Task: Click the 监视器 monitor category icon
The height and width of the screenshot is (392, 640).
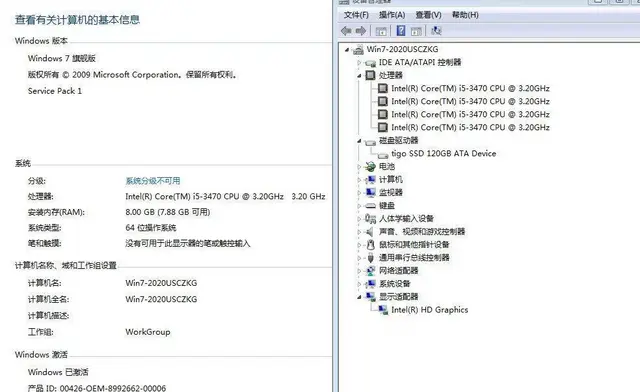Action: (x=370, y=192)
